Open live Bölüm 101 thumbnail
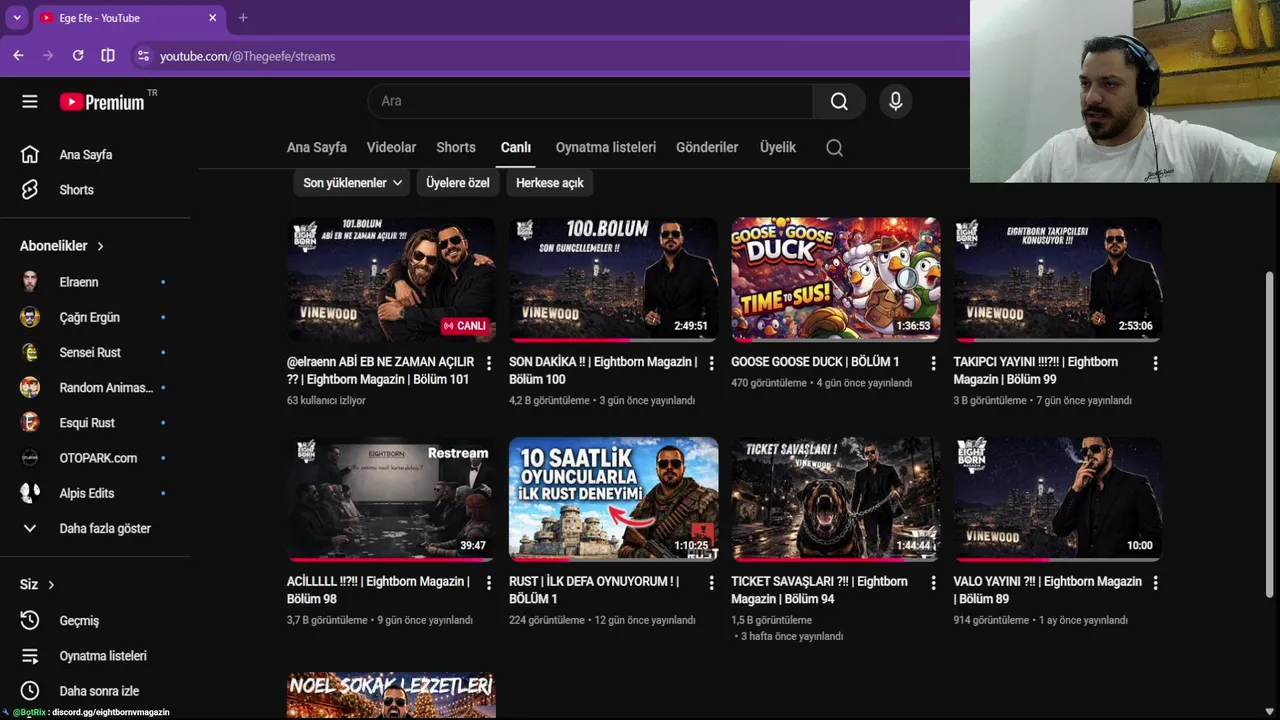Viewport: 1280px width, 720px height. coord(391,279)
